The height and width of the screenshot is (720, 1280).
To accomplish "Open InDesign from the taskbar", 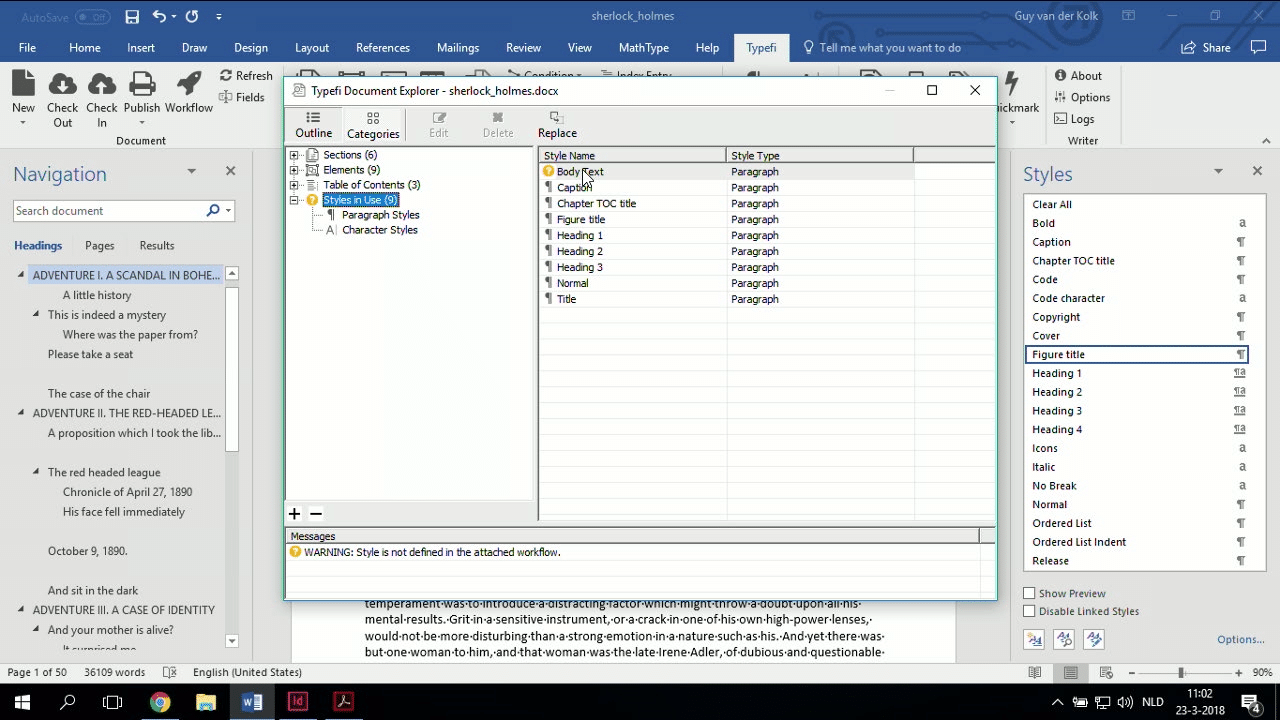I will [297, 702].
